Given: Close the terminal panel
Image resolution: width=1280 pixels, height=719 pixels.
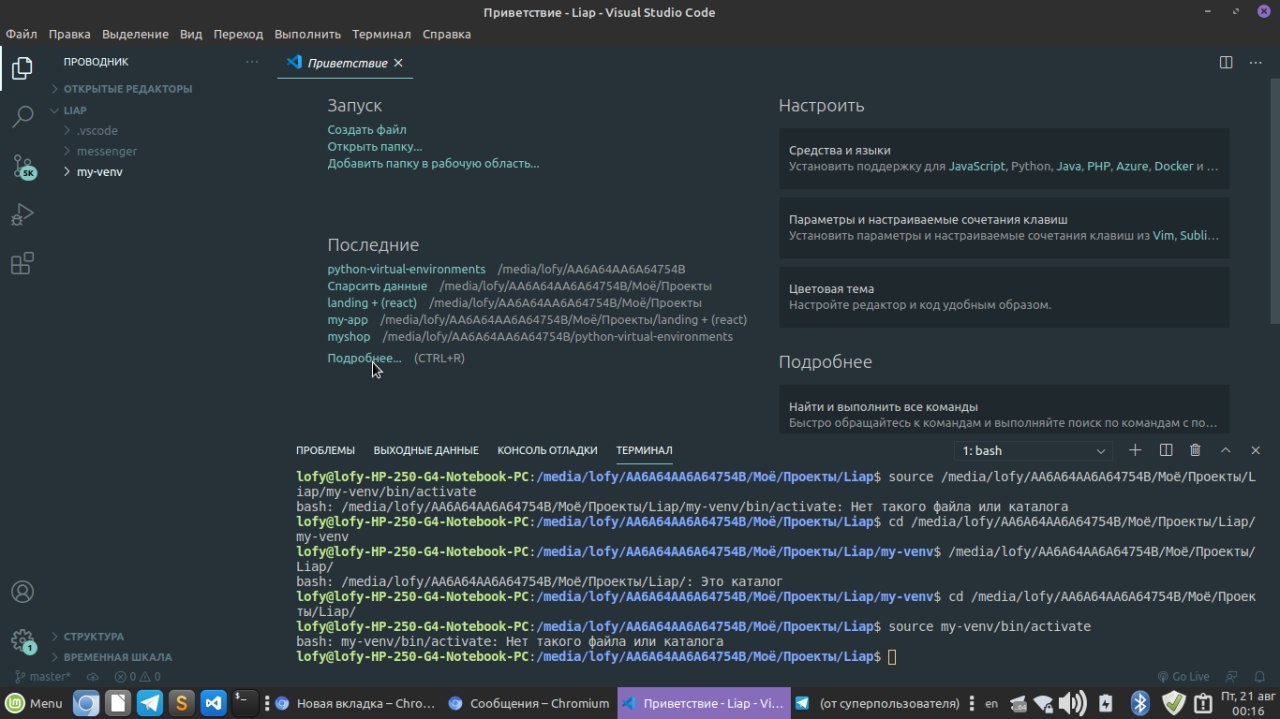Looking at the screenshot, I should (x=1256, y=450).
